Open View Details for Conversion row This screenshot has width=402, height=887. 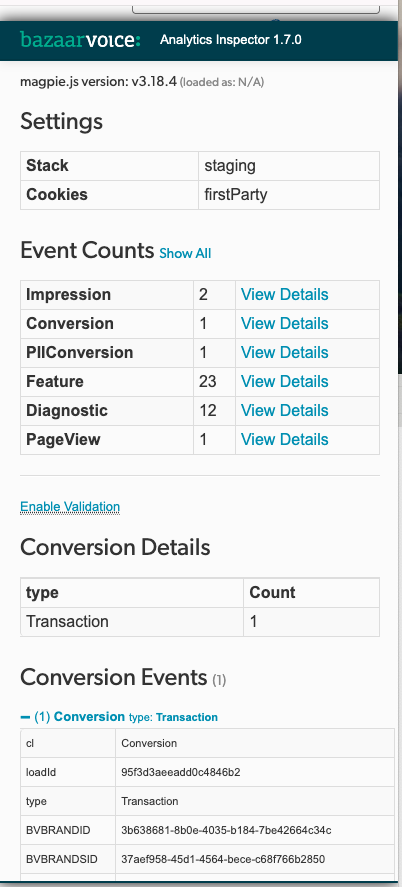(x=284, y=324)
